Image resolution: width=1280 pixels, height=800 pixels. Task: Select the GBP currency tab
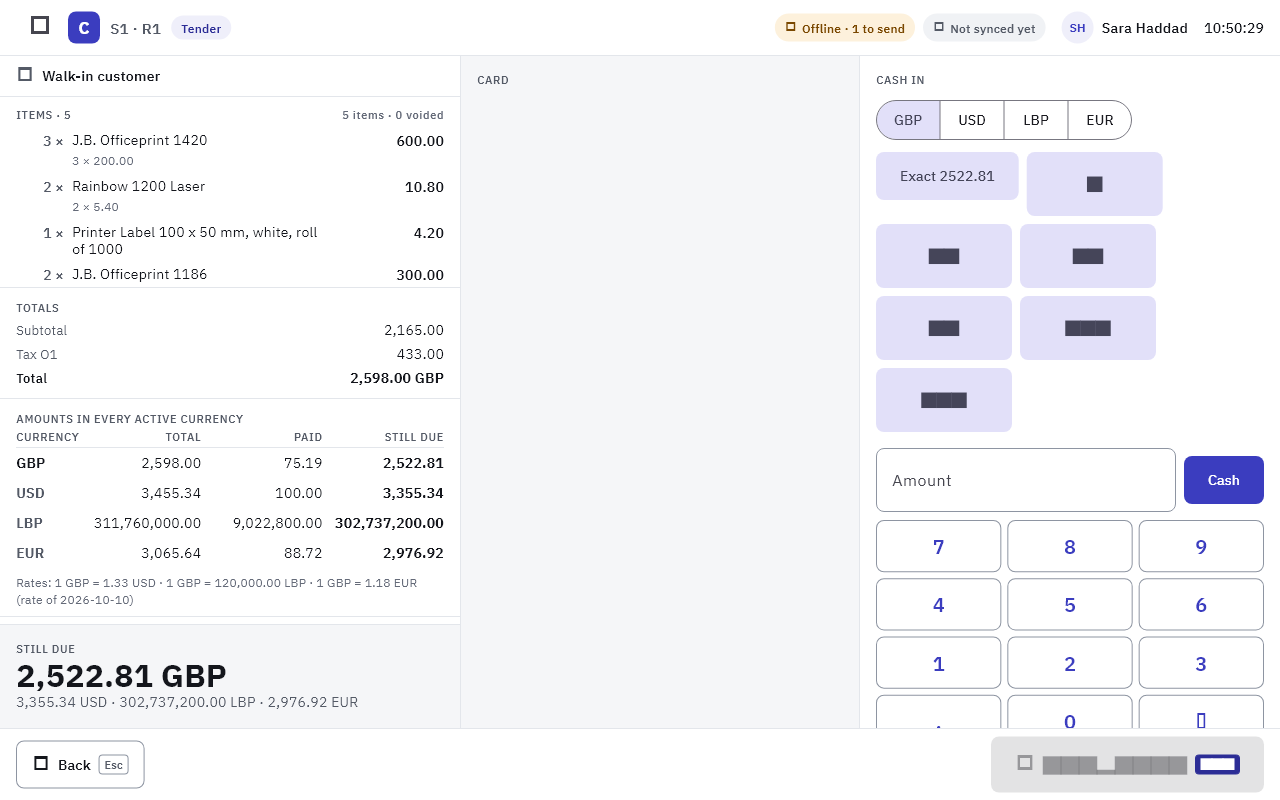tap(908, 120)
